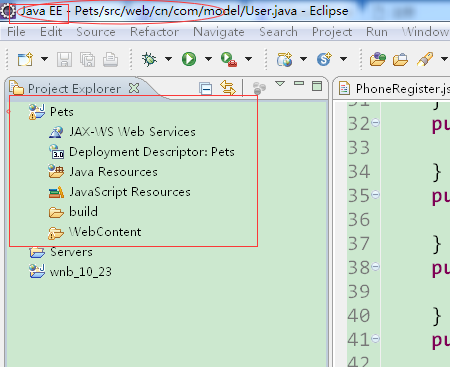Open dropdown beside New Servlet icon
This screenshot has height=367, width=450.
coord(343,59)
